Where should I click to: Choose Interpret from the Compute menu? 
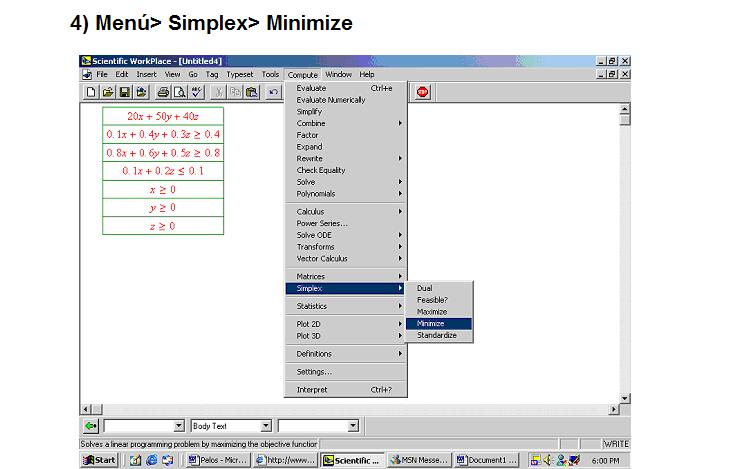346,390
